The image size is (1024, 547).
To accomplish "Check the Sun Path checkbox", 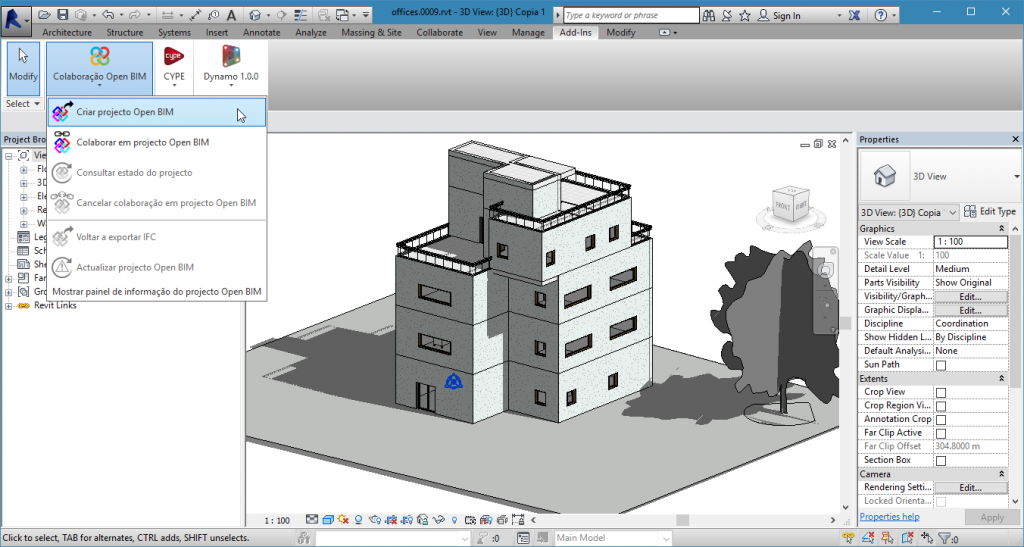I will click(x=940, y=365).
